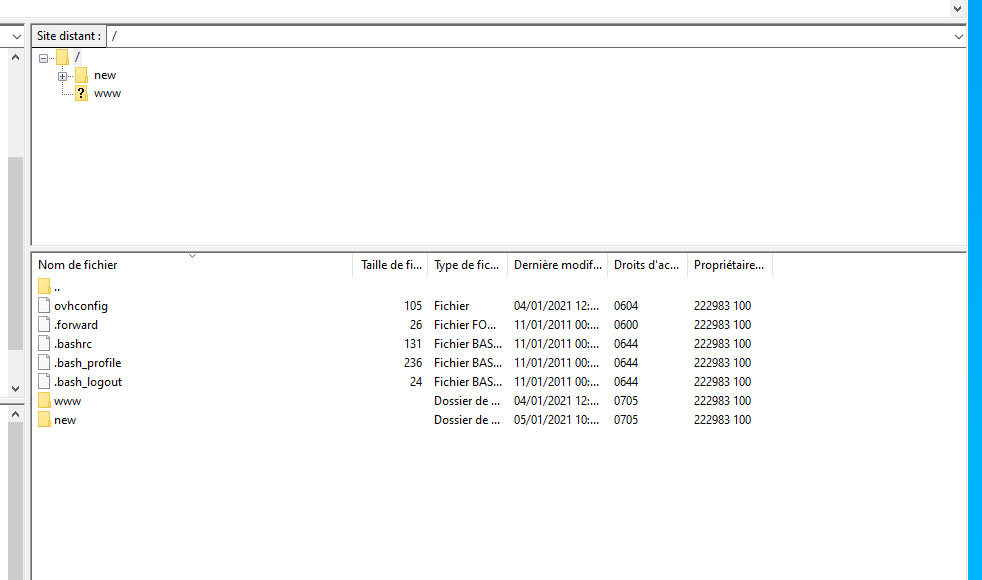Select the .bash_profile file icon
The height and width of the screenshot is (580, 982).
point(44,363)
